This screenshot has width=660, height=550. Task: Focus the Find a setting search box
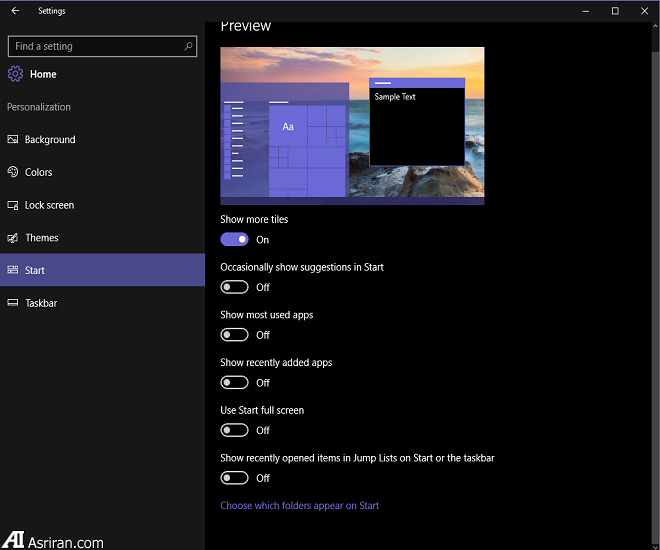[x=95, y=46]
